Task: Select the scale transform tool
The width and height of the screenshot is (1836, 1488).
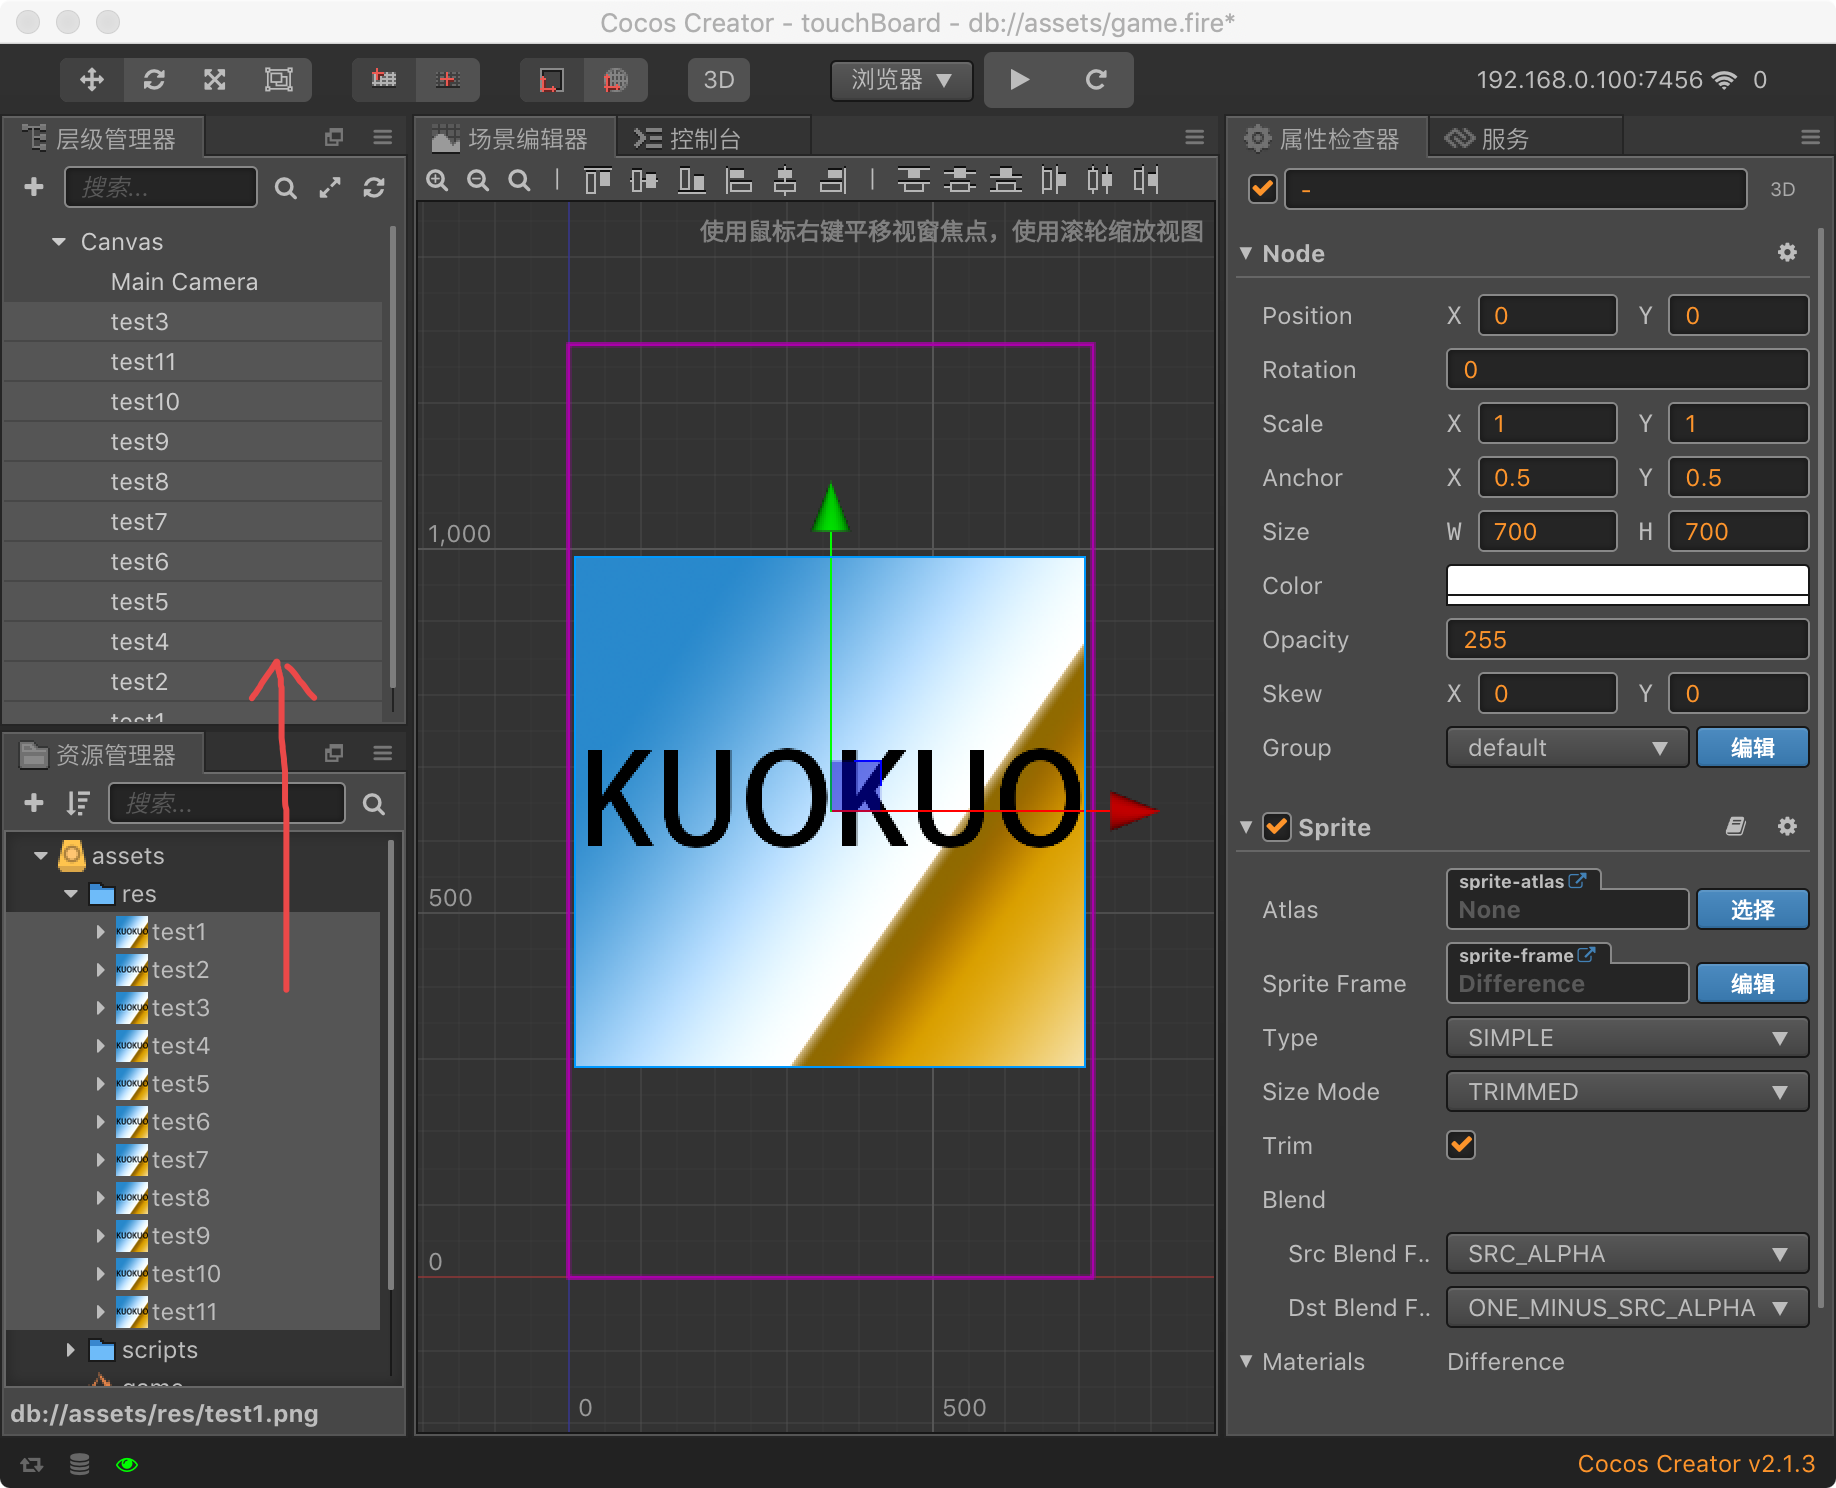Action: [x=215, y=80]
